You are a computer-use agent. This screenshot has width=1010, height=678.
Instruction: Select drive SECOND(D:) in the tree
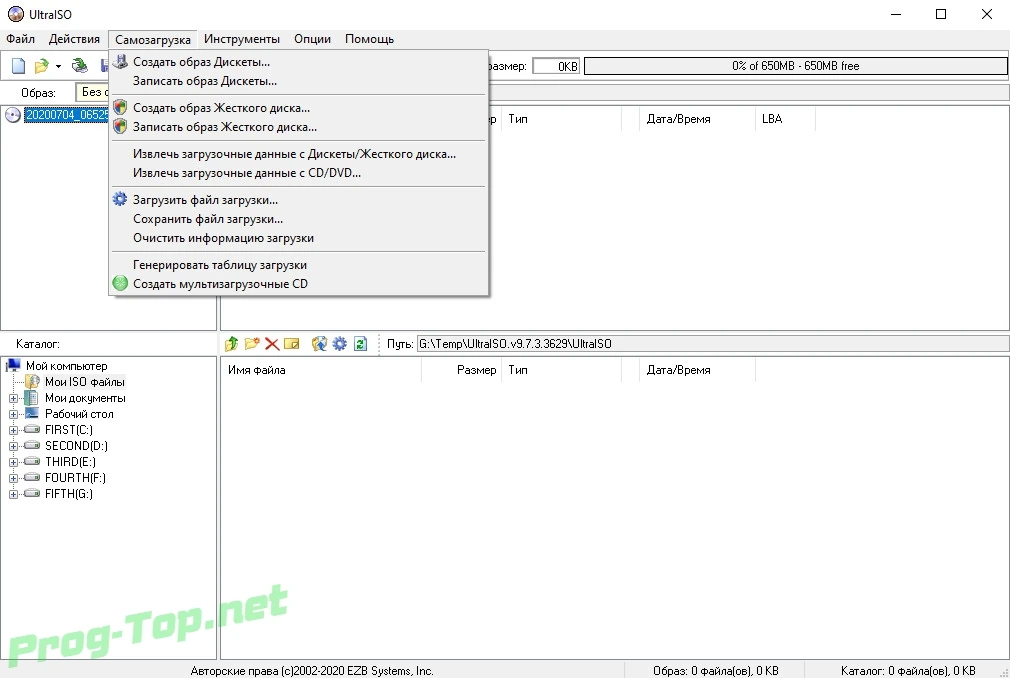coord(76,446)
